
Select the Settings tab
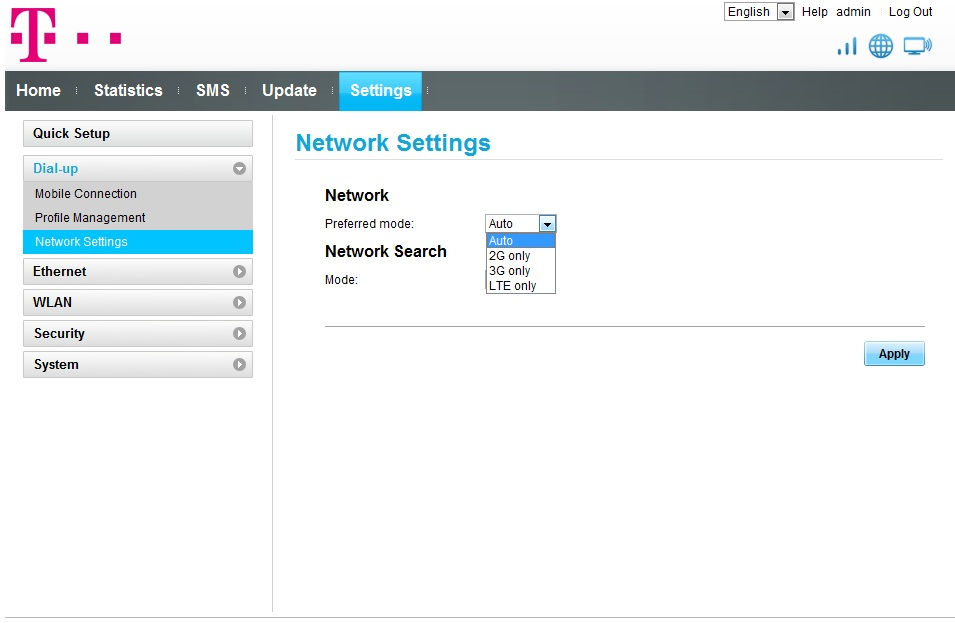[381, 91]
